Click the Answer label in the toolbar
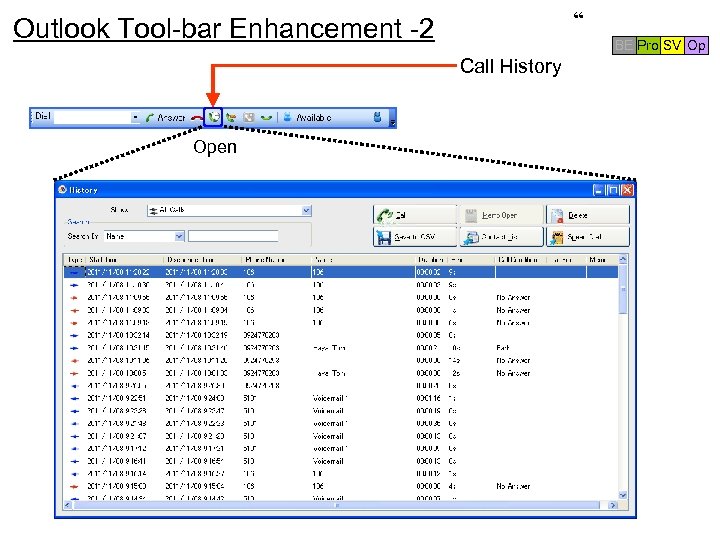The width and height of the screenshot is (720, 540). (x=171, y=118)
